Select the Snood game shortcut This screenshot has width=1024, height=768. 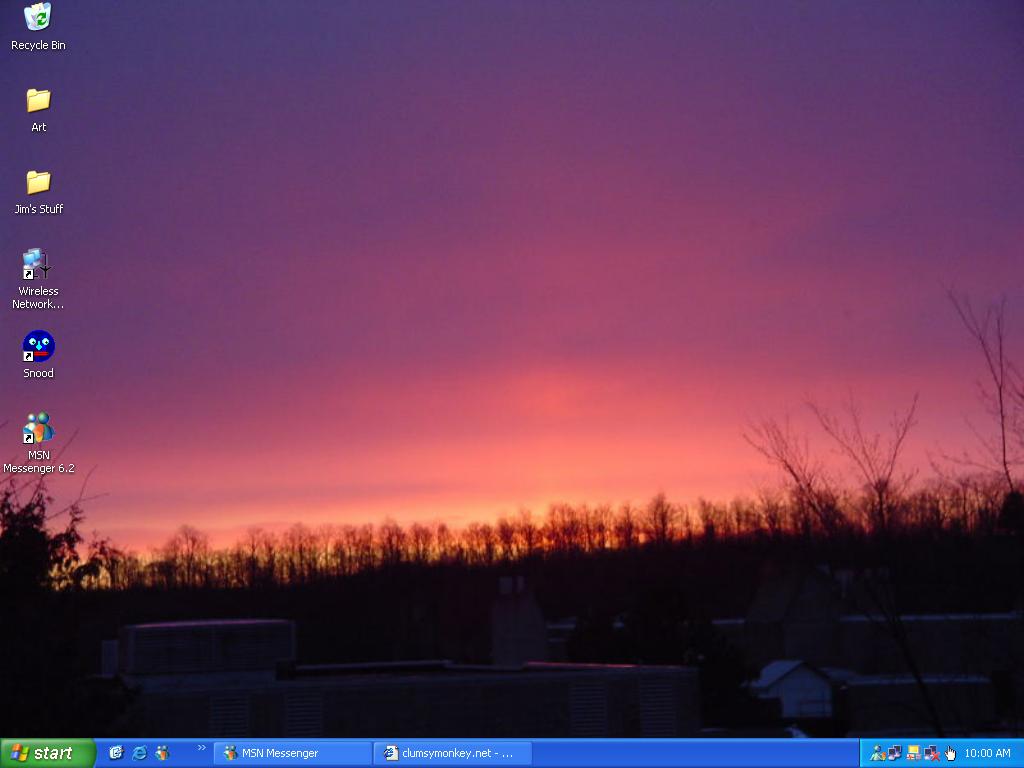click(x=38, y=347)
